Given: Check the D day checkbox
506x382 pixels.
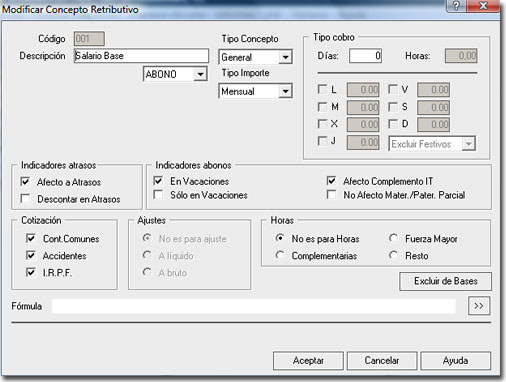Looking at the screenshot, I should point(393,124).
